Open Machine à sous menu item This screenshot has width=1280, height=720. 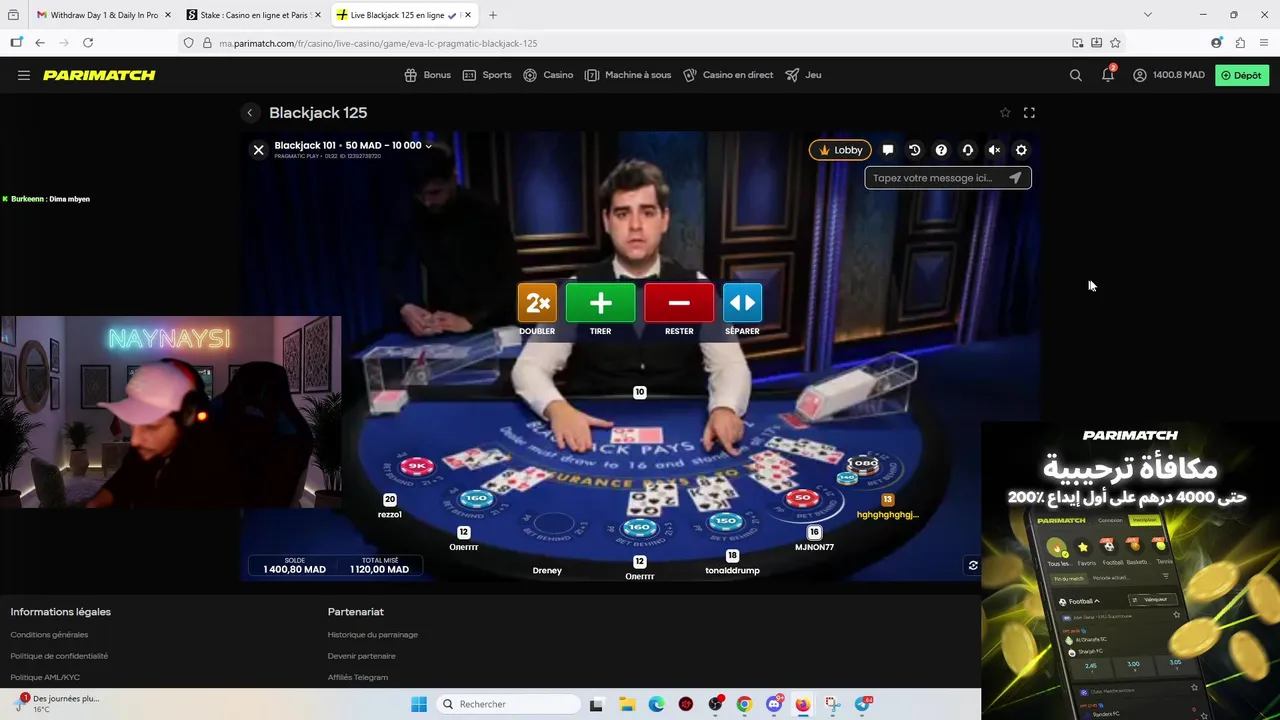pos(628,75)
